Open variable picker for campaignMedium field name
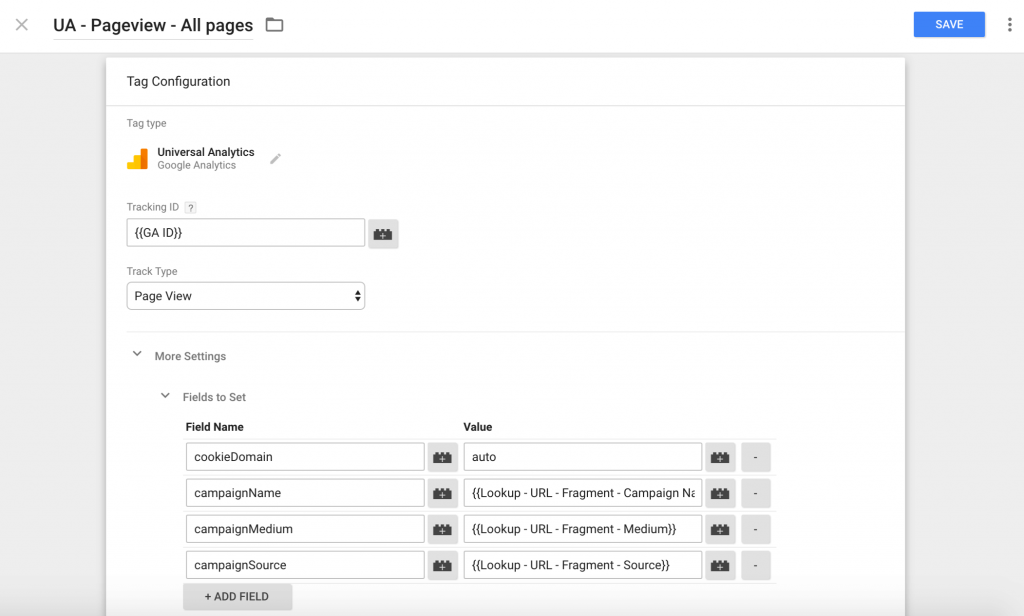The width and height of the screenshot is (1024, 616). [x=442, y=528]
